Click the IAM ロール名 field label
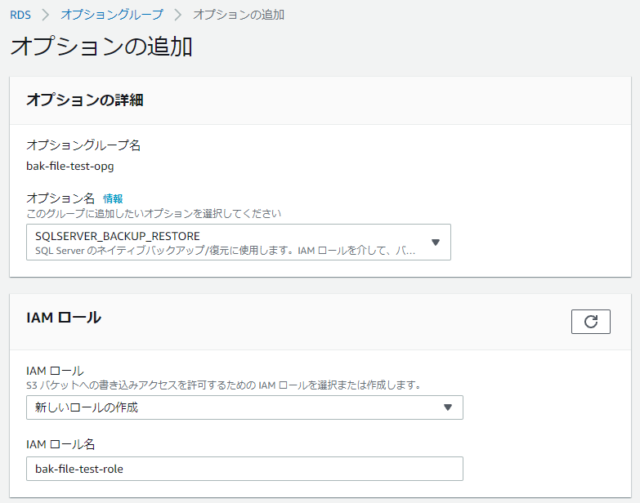Screen dimensions: 640x503 (x=61, y=444)
